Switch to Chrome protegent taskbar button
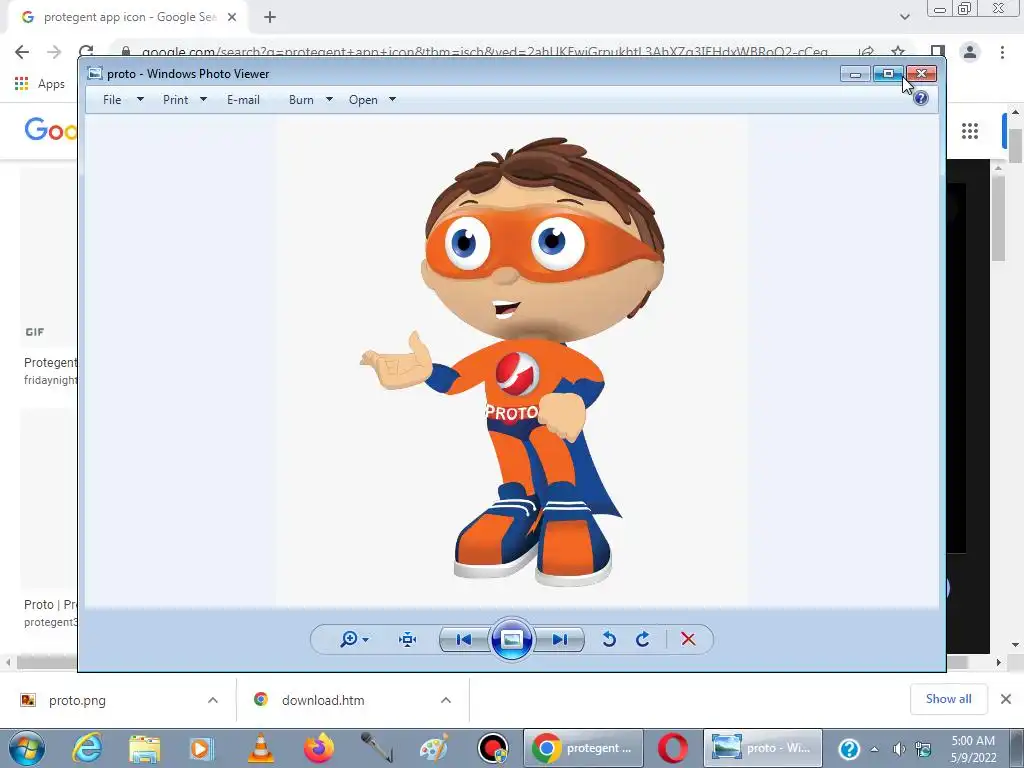The image size is (1024, 768). (x=583, y=748)
